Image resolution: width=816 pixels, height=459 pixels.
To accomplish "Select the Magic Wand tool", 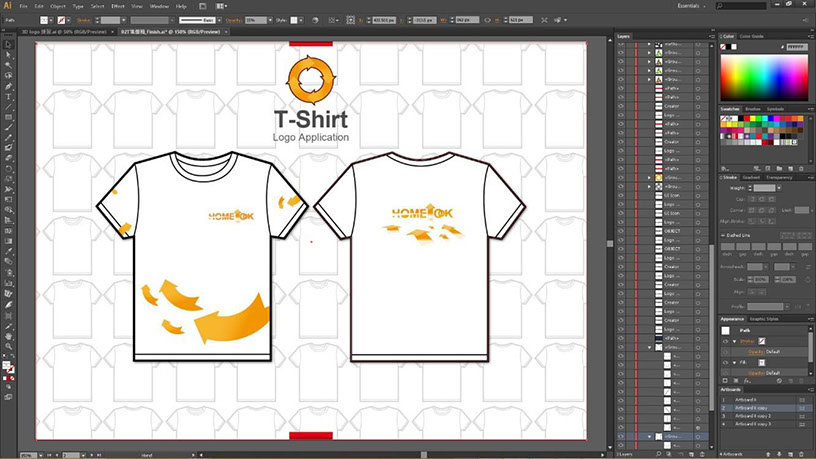I will pos(7,64).
